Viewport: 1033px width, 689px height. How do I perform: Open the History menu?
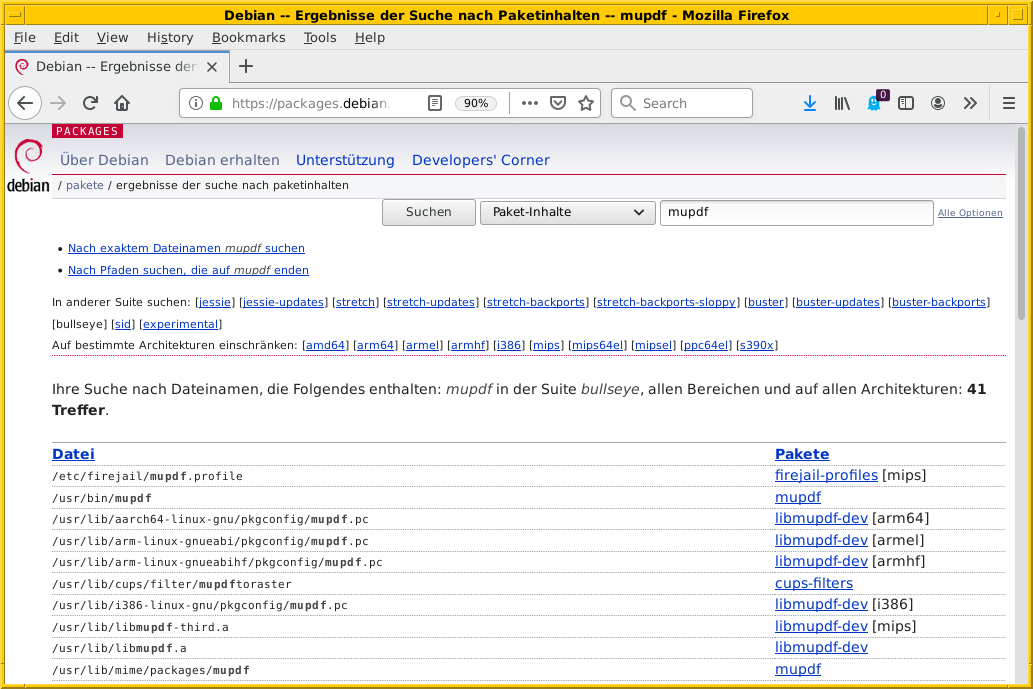coord(170,37)
